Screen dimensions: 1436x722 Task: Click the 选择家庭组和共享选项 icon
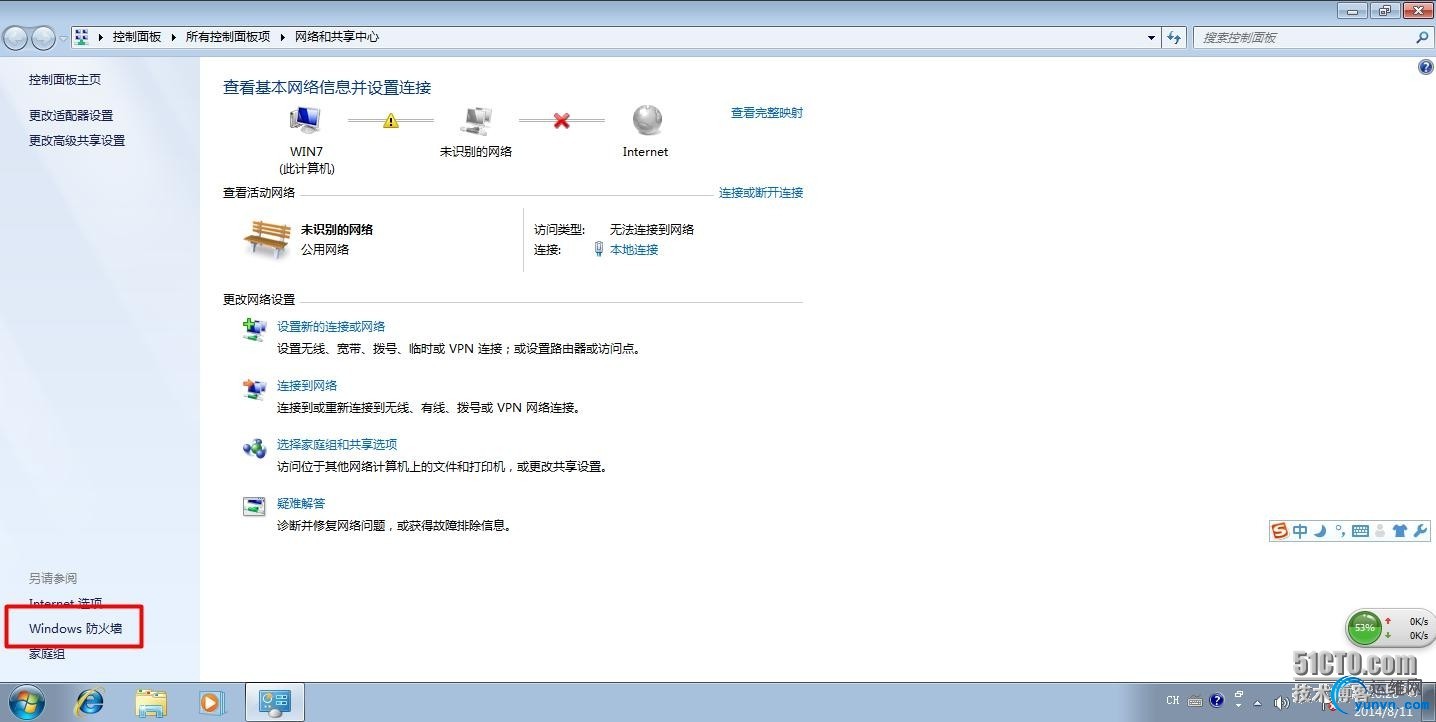(255, 448)
